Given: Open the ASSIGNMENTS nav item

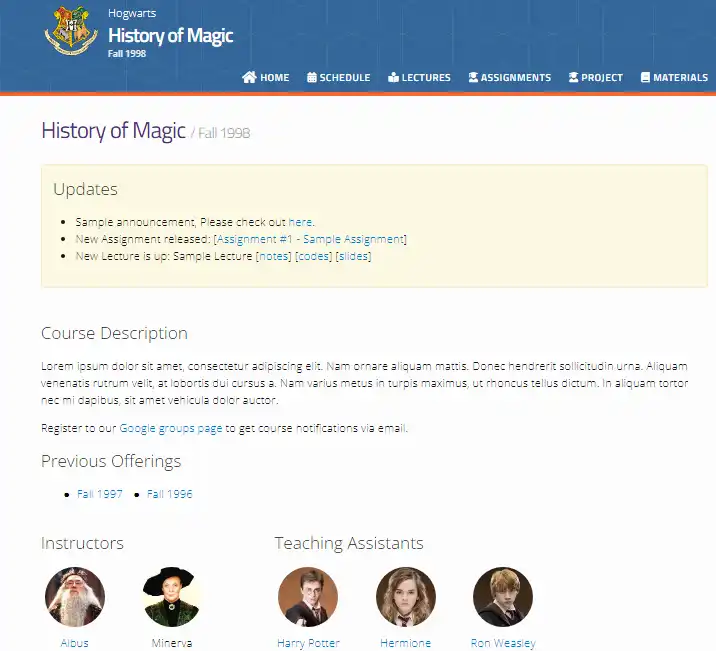Looking at the screenshot, I should [x=510, y=77].
